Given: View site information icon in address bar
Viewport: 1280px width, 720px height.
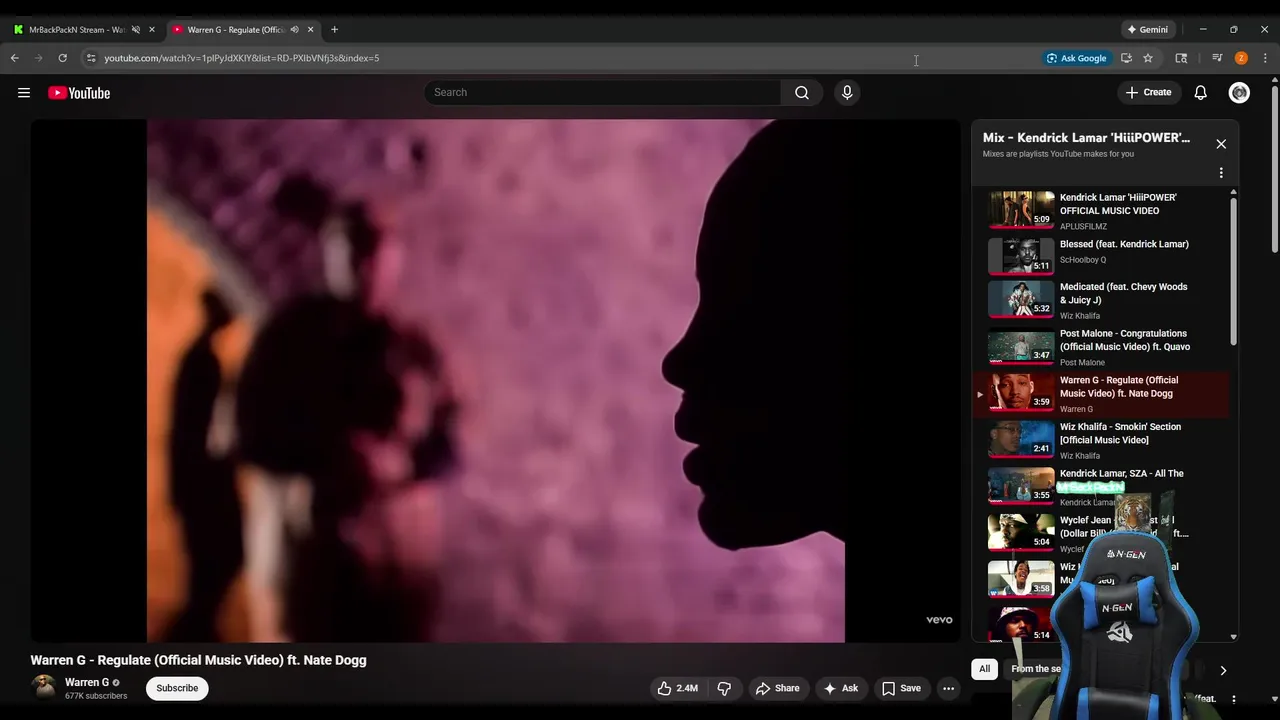Looking at the screenshot, I should click(x=91, y=58).
